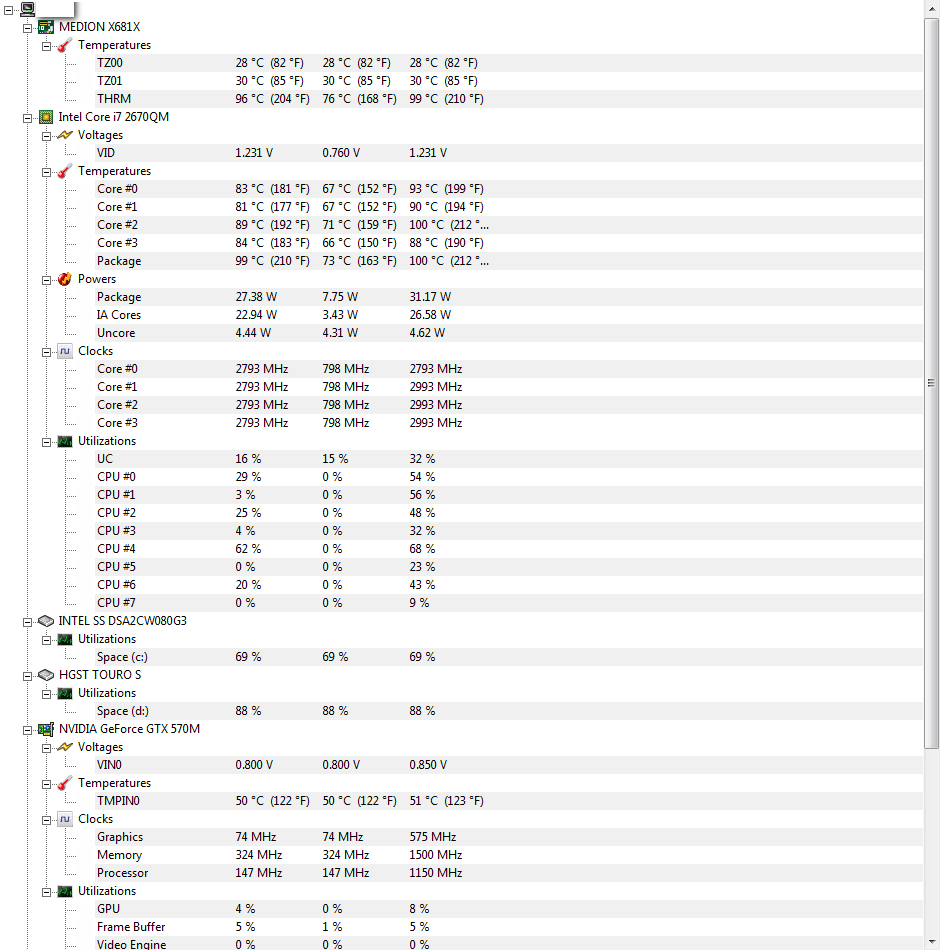Select the THRM temperature row

pos(509,99)
